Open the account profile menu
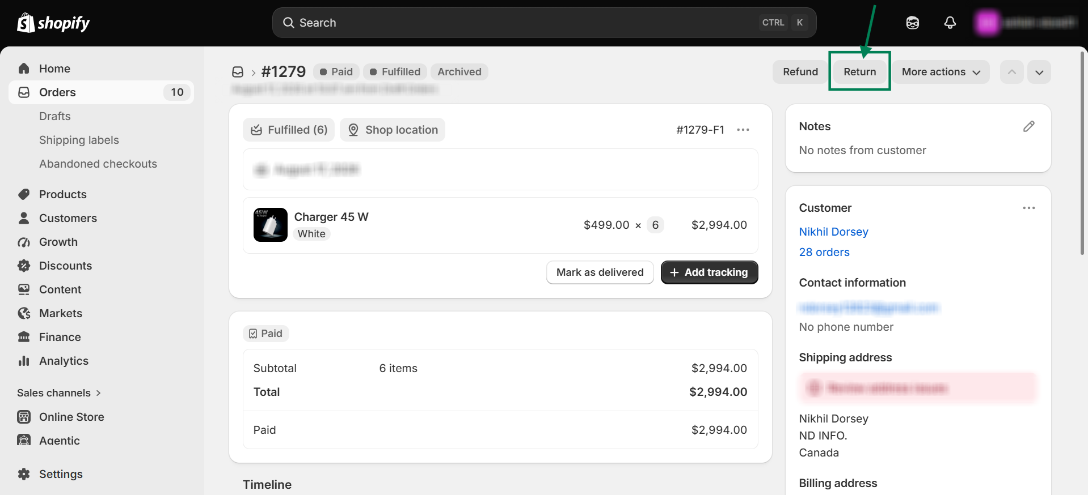The height and width of the screenshot is (495, 1088). coord(1028,23)
